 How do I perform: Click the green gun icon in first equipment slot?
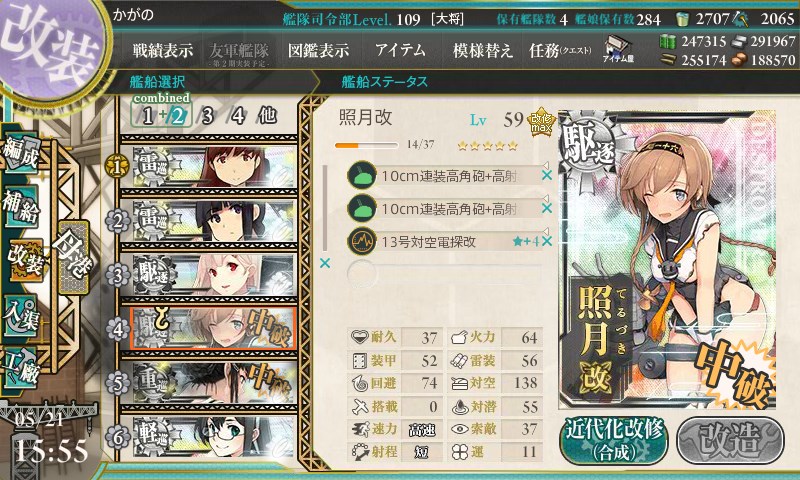[362, 176]
